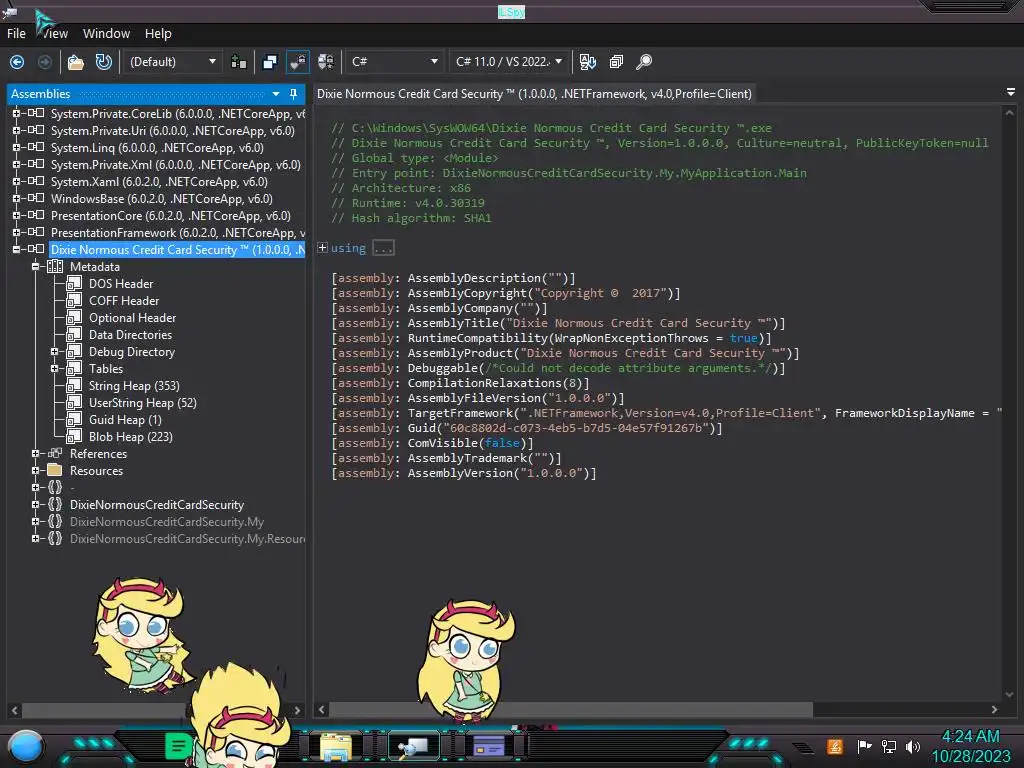Expand the using directives block
The image size is (1024, 768).
click(322, 248)
